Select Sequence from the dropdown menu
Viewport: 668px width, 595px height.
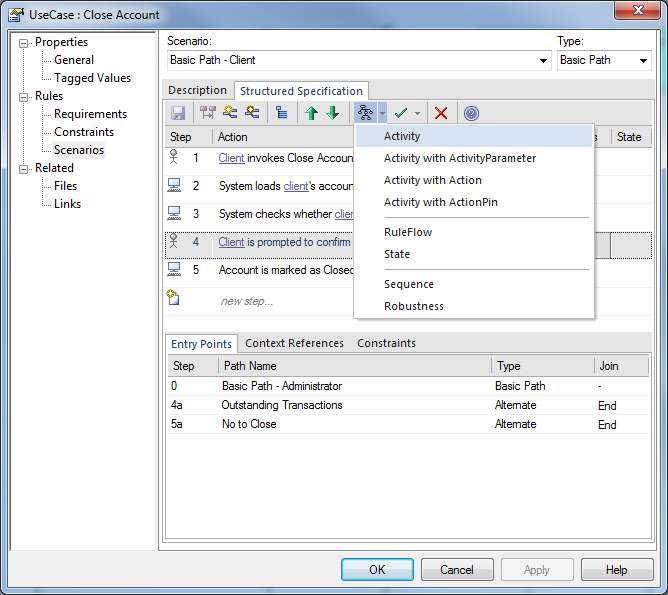pyautogui.click(x=408, y=284)
